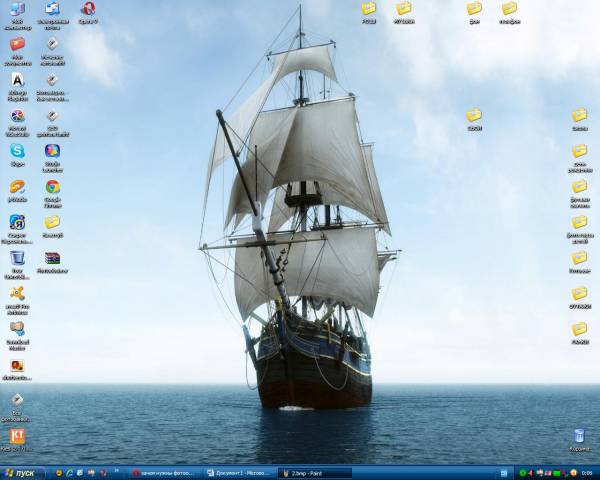Launch Internet Explorer from the Quick Launch bar
This screenshot has height=480, width=600.
70,473
